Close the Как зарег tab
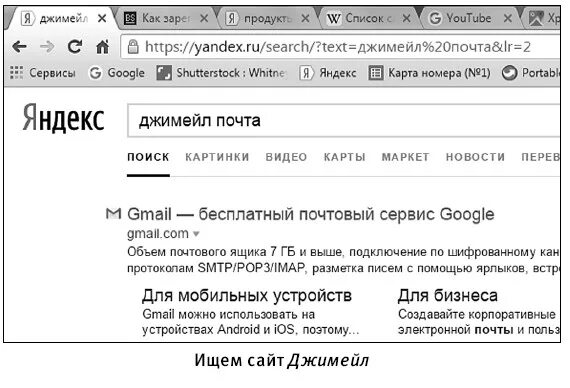 204,18
